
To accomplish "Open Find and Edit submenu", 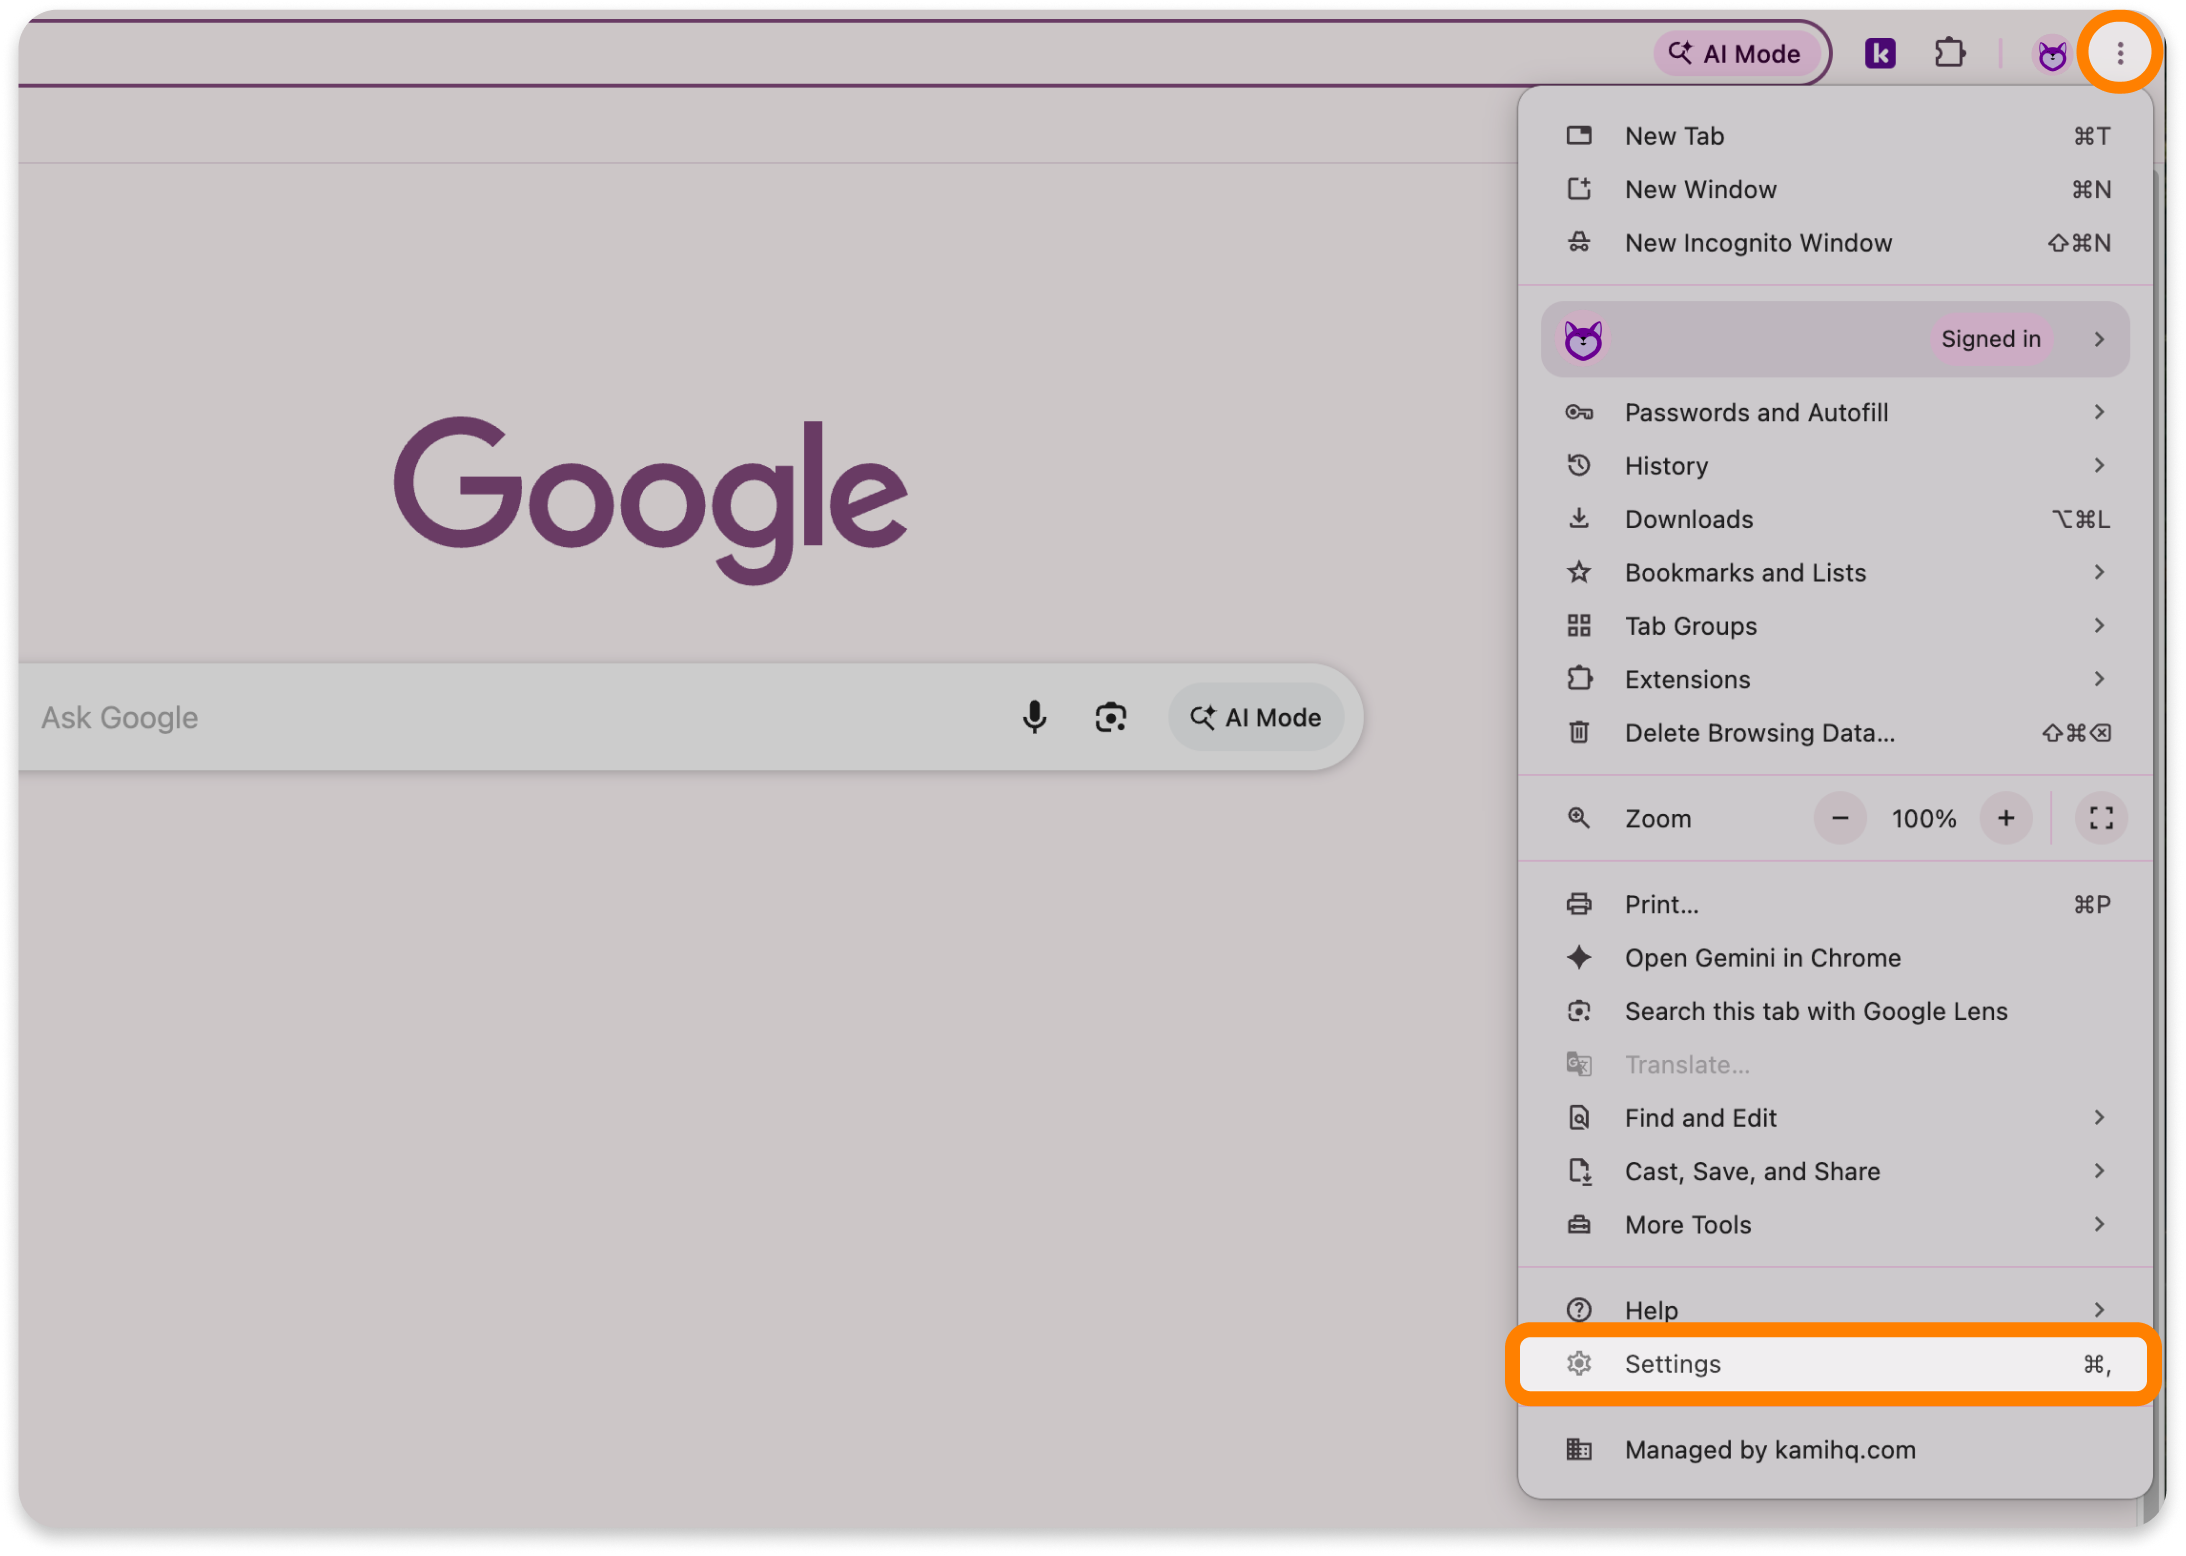I will tap(1835, 1118).
